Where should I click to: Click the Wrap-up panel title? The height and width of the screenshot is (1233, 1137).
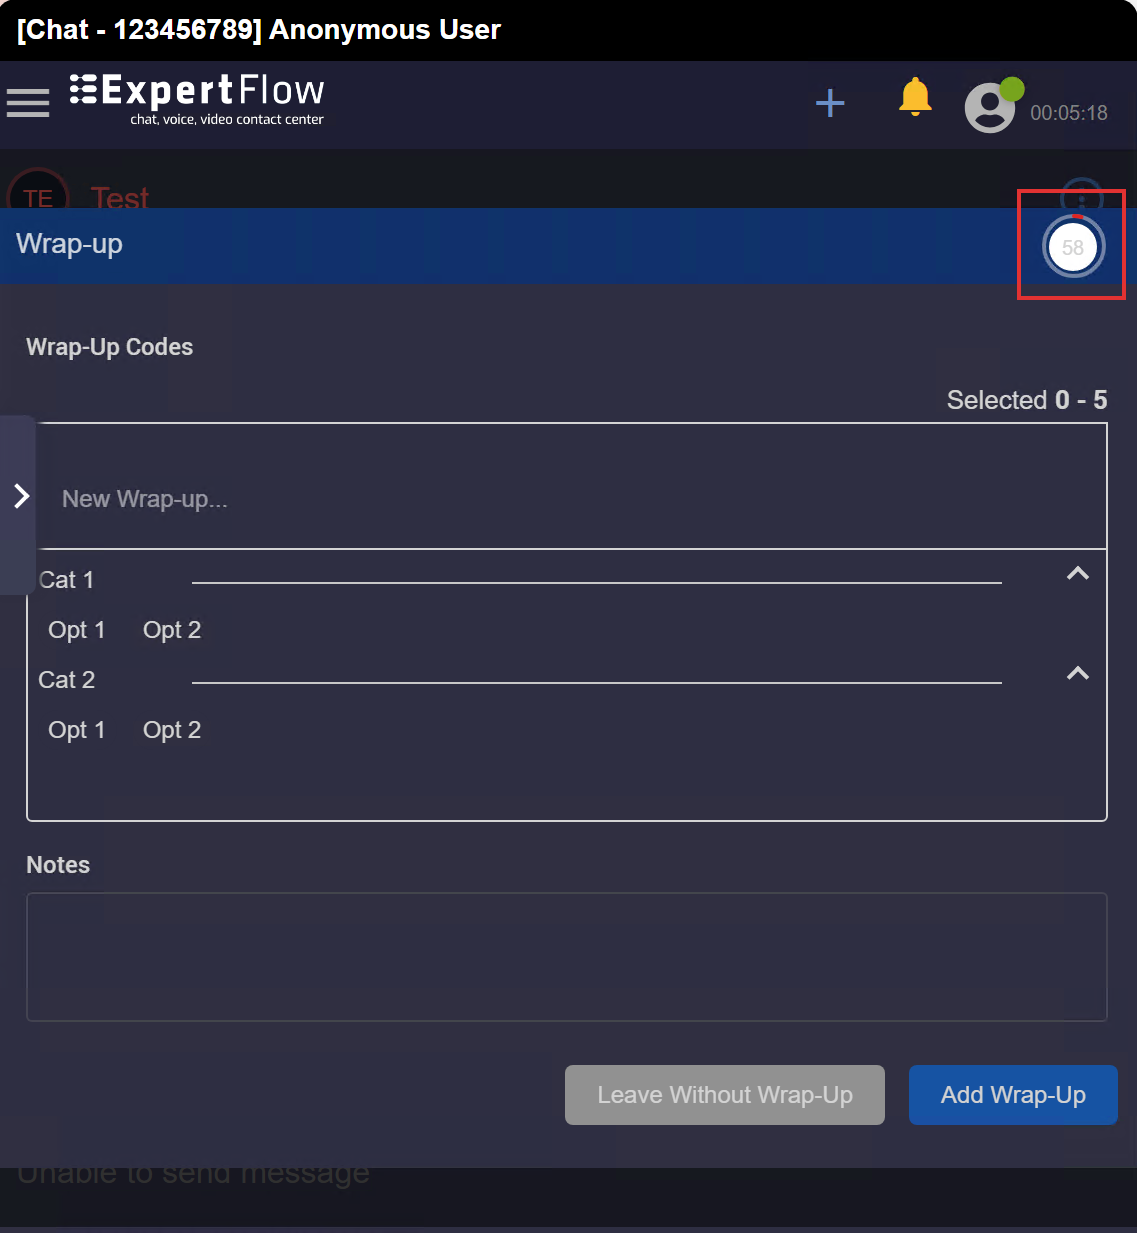tap(68, 243)
